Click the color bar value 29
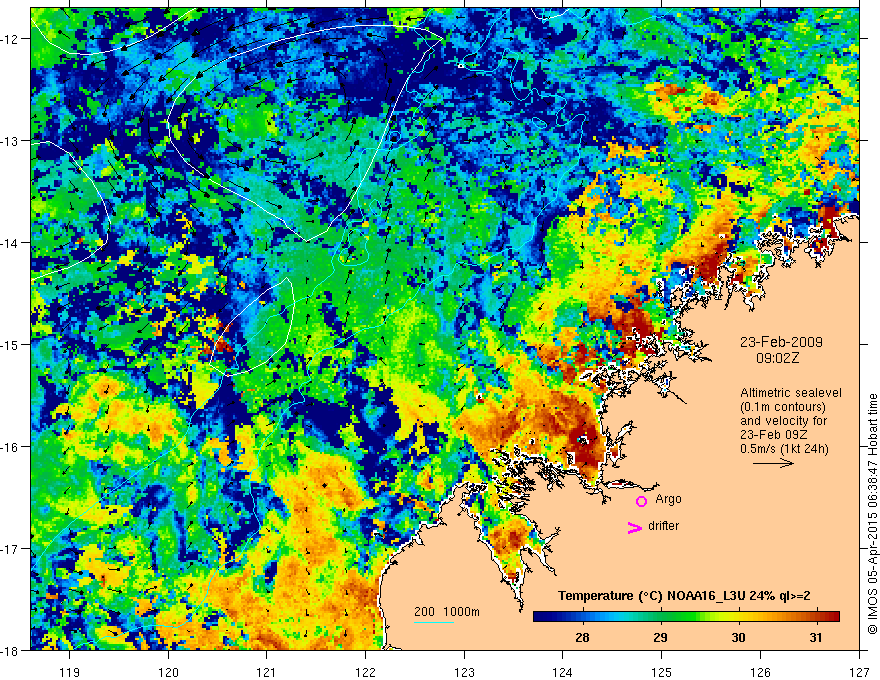 pos(661,637)
